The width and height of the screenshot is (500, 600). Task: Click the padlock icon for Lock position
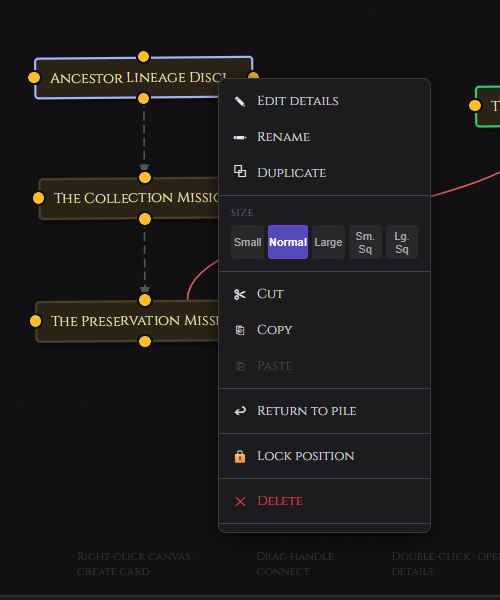[x=240, y=456]
